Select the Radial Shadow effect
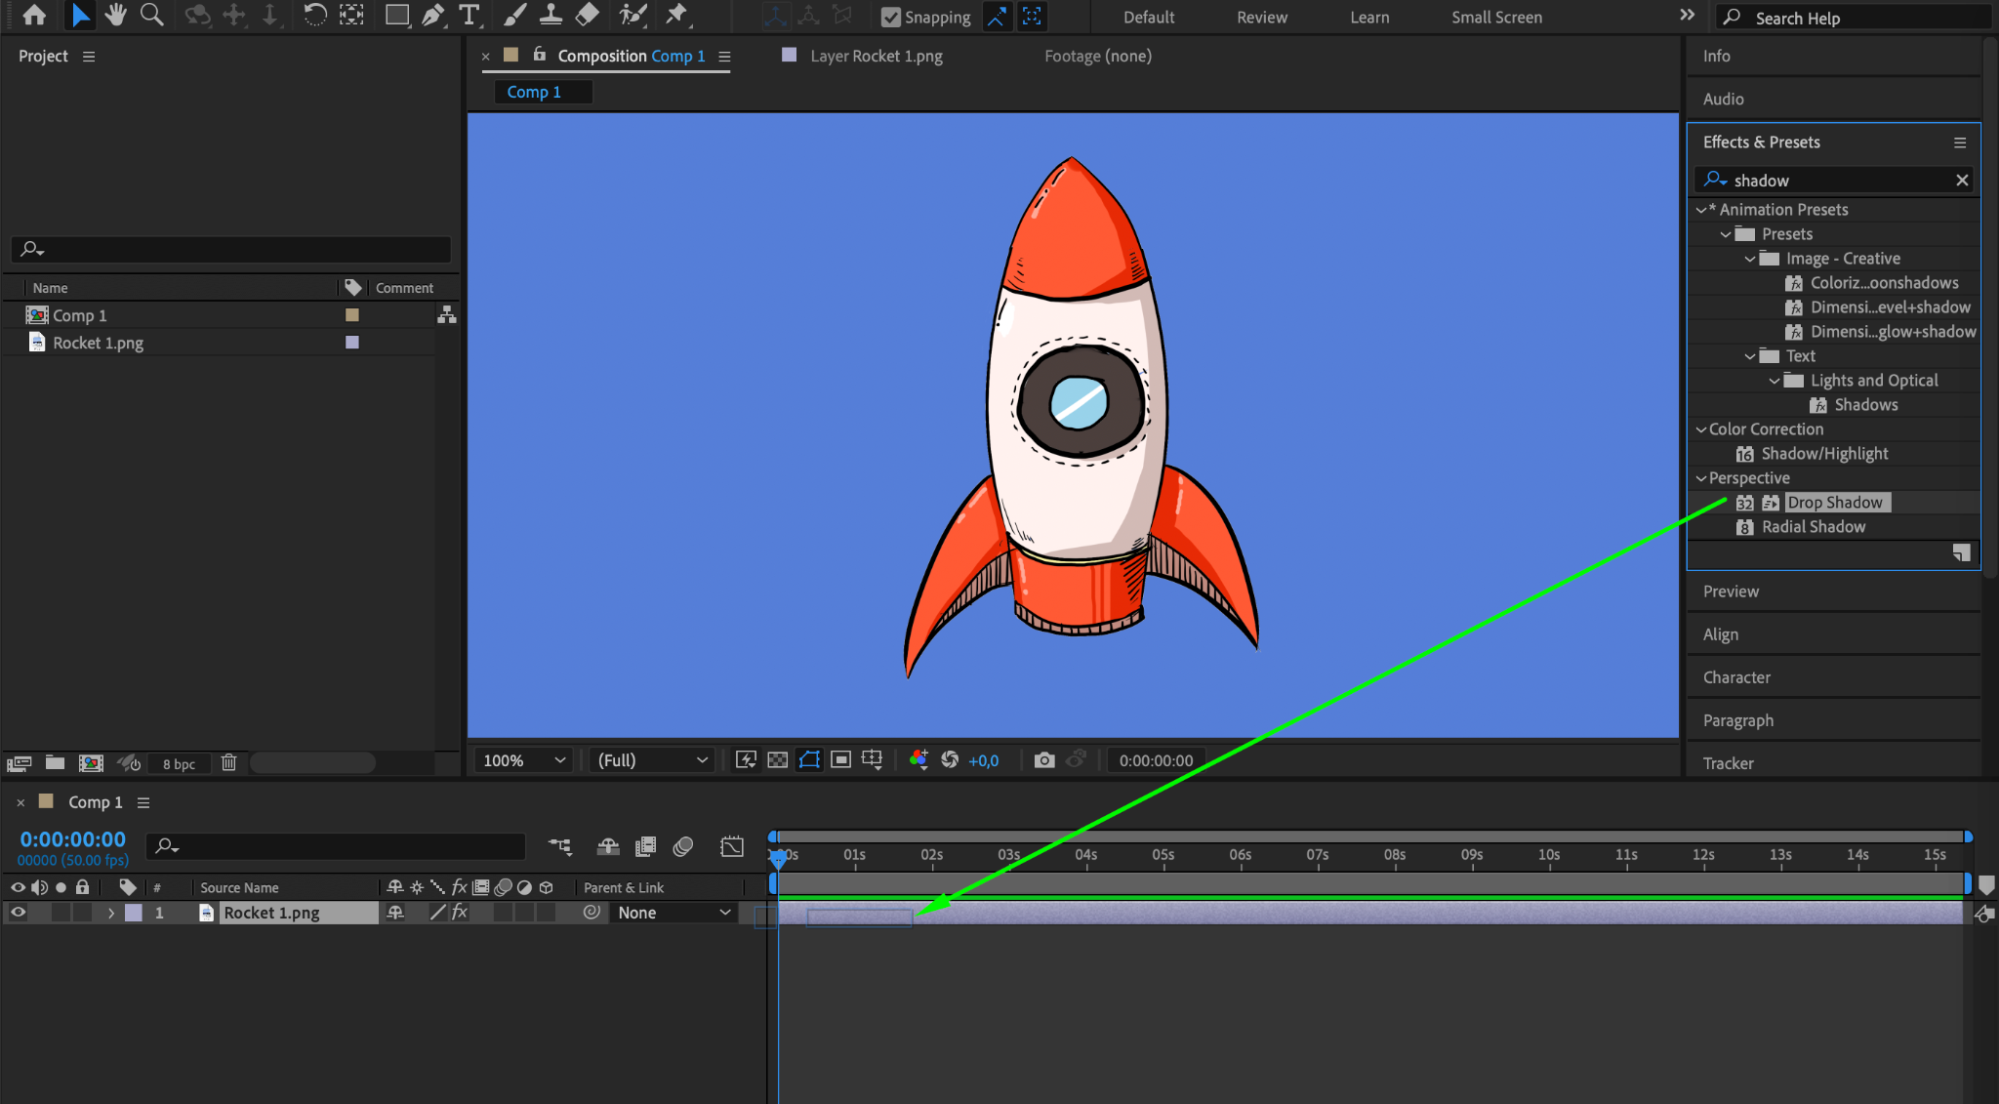 tap(1812, 527)
